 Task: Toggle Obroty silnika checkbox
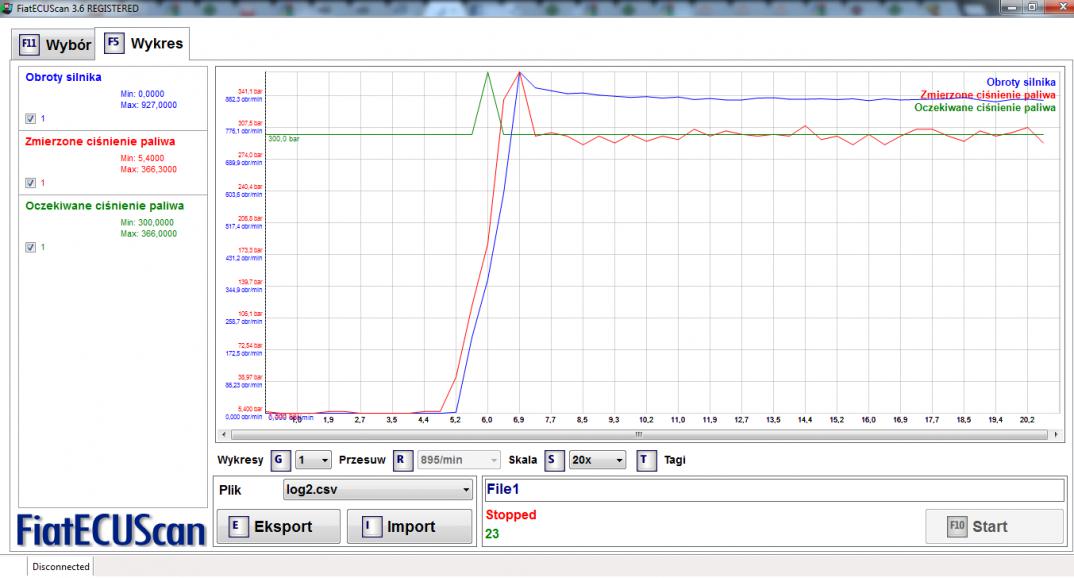pyautogui.click(x=30, y=118)
